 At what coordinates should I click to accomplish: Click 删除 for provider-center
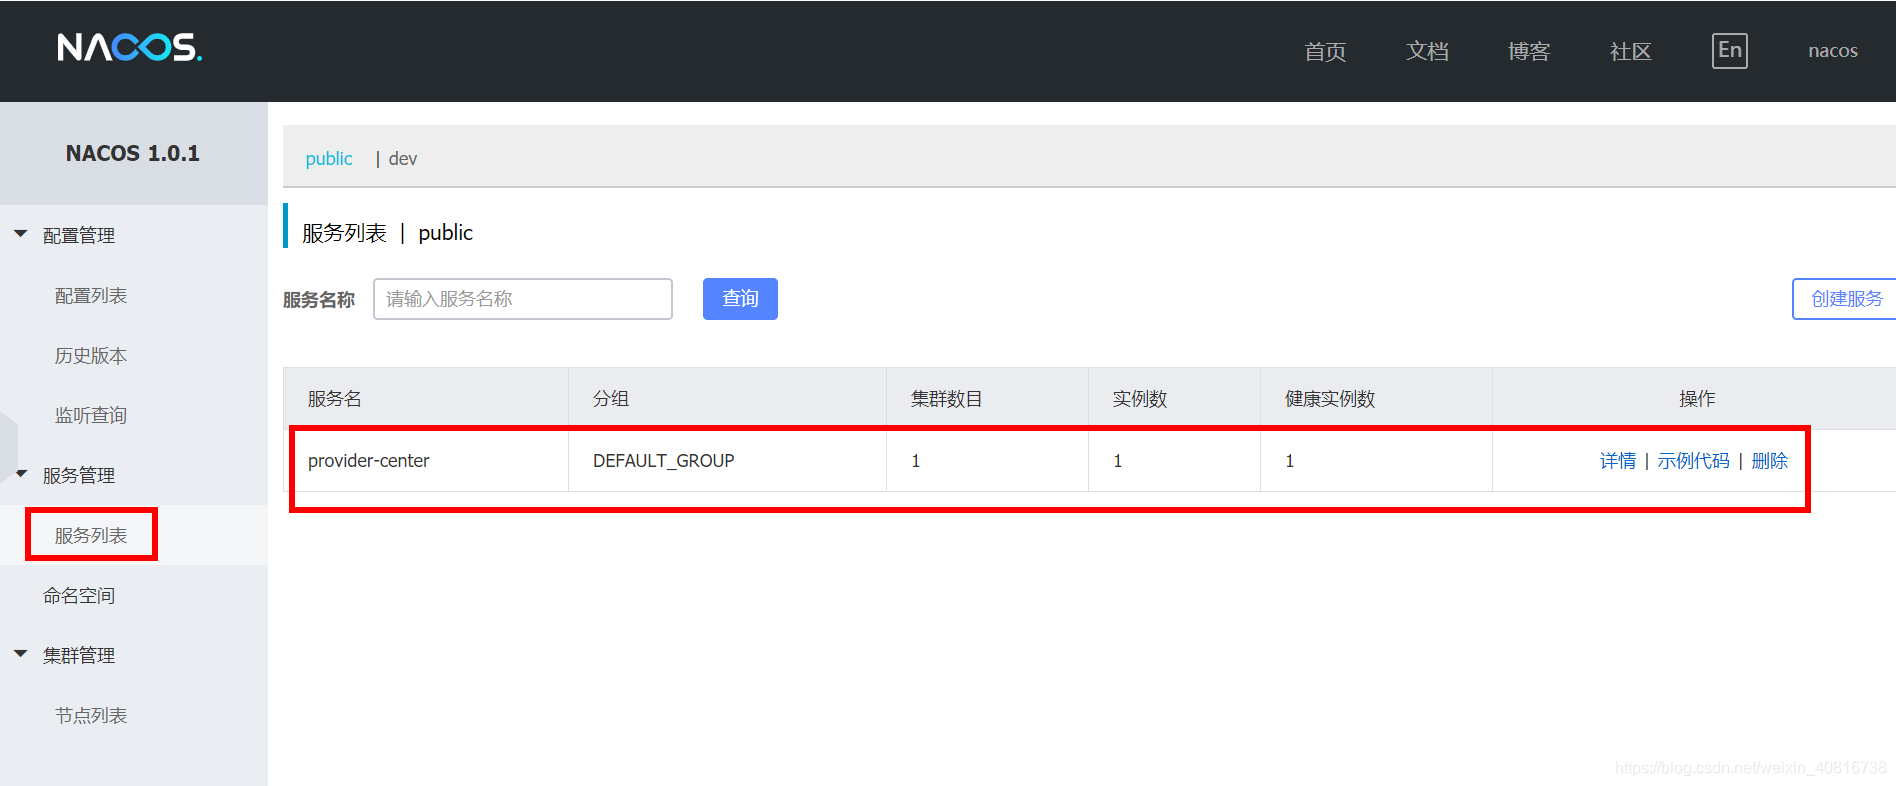tap(1770, 461)
